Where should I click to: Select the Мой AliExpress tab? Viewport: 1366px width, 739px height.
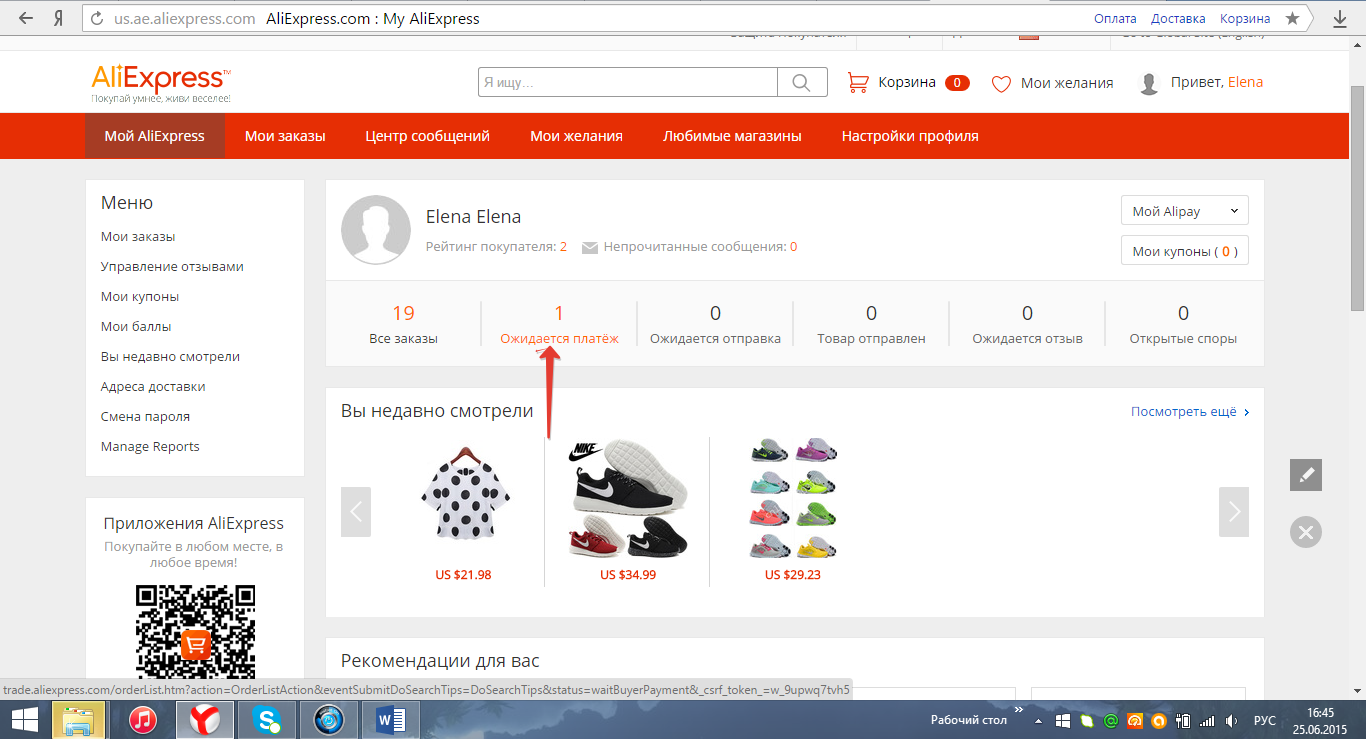pyautogui.click(x=154, y=136)
